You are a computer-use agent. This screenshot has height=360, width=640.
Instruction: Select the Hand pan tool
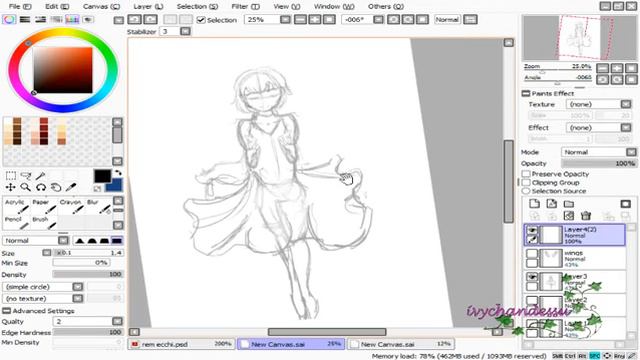pyautogui.click(x=56, y=187)
